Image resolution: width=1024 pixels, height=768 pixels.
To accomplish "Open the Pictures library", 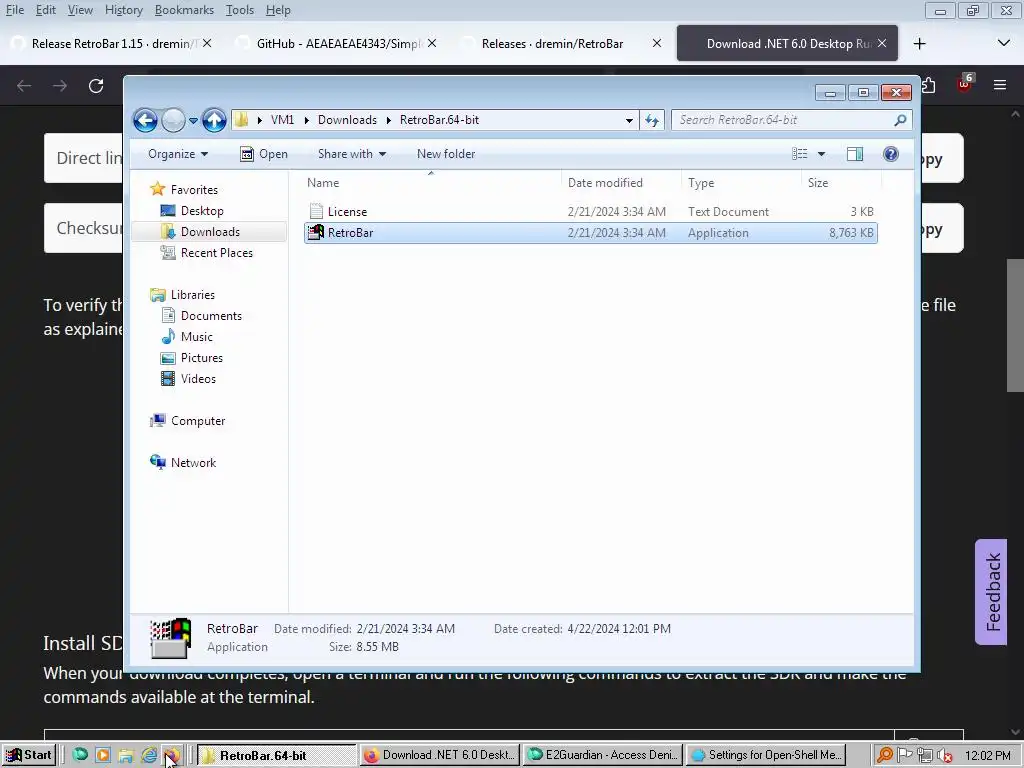I will pos(201,358).
